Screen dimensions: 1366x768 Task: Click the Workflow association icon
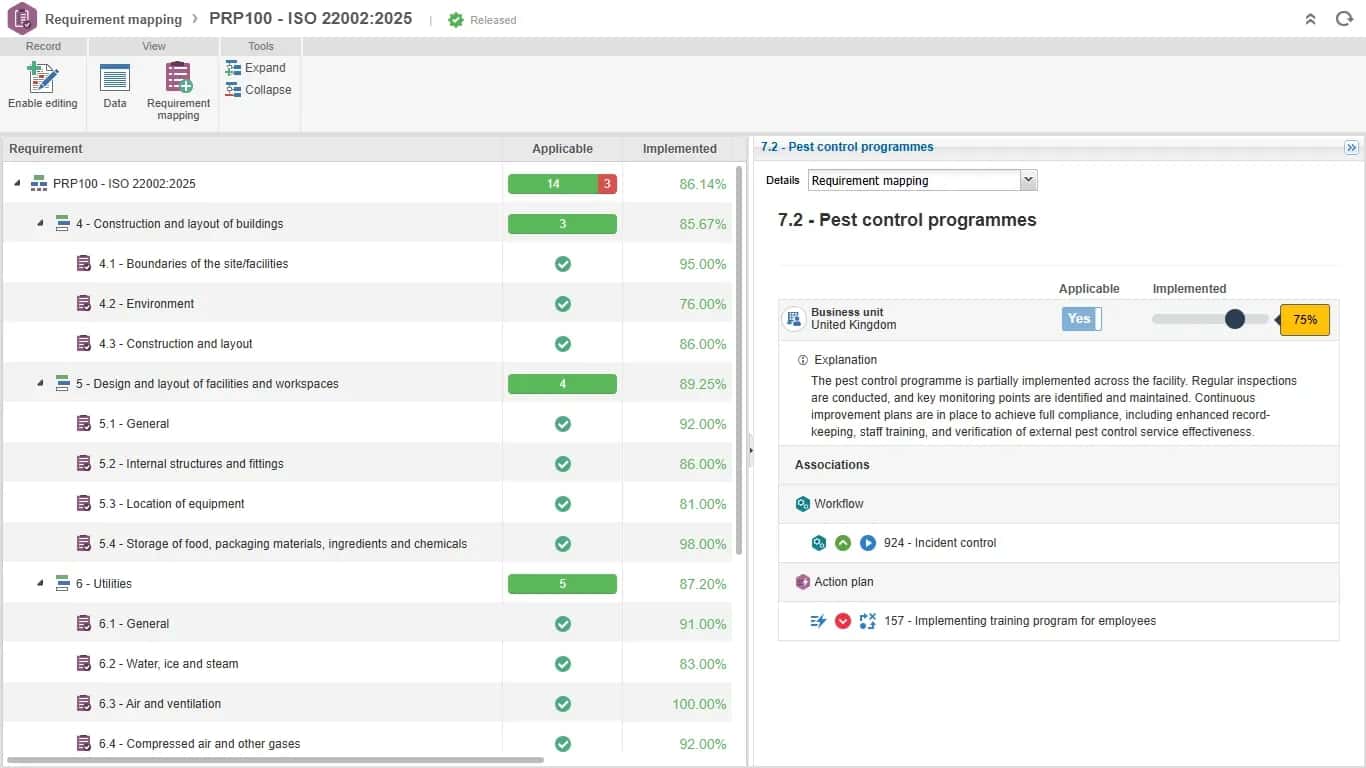tap(802, 504)
